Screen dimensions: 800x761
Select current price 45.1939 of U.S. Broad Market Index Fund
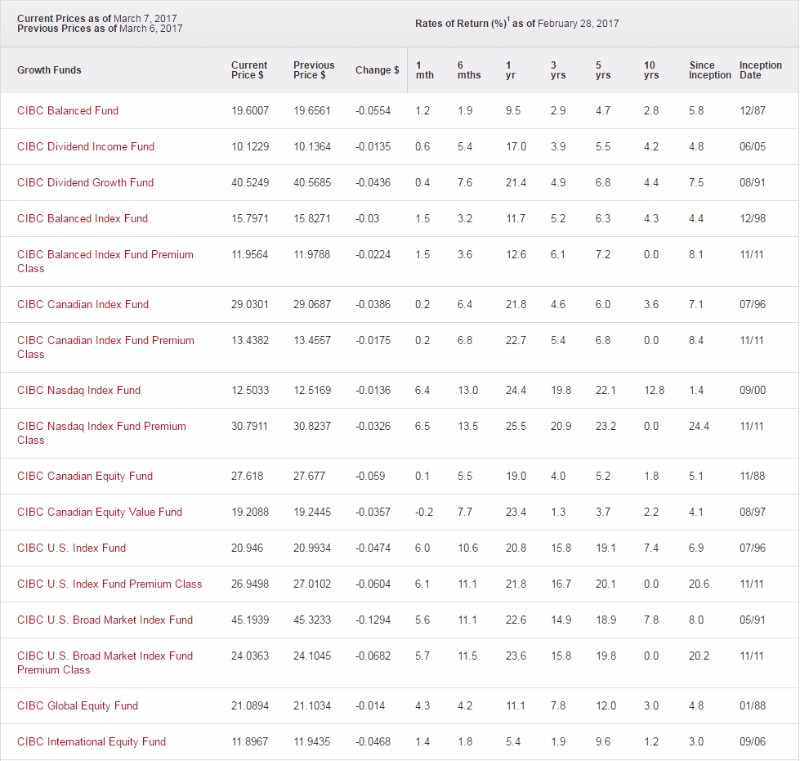coord(250,620)
